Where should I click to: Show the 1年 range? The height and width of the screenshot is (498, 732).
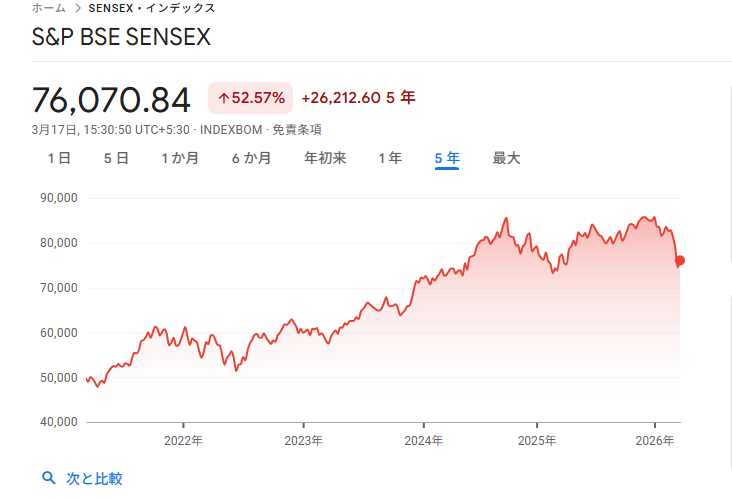(390, 158)
